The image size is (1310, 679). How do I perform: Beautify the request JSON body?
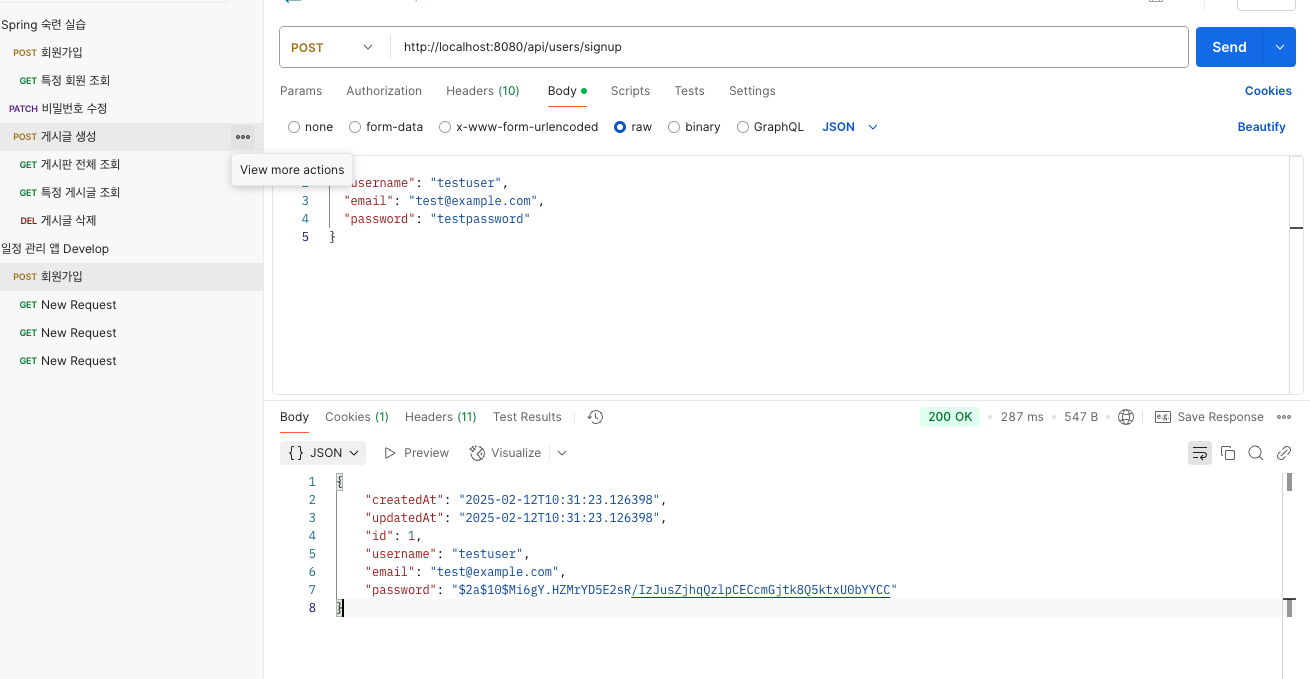1261,127
